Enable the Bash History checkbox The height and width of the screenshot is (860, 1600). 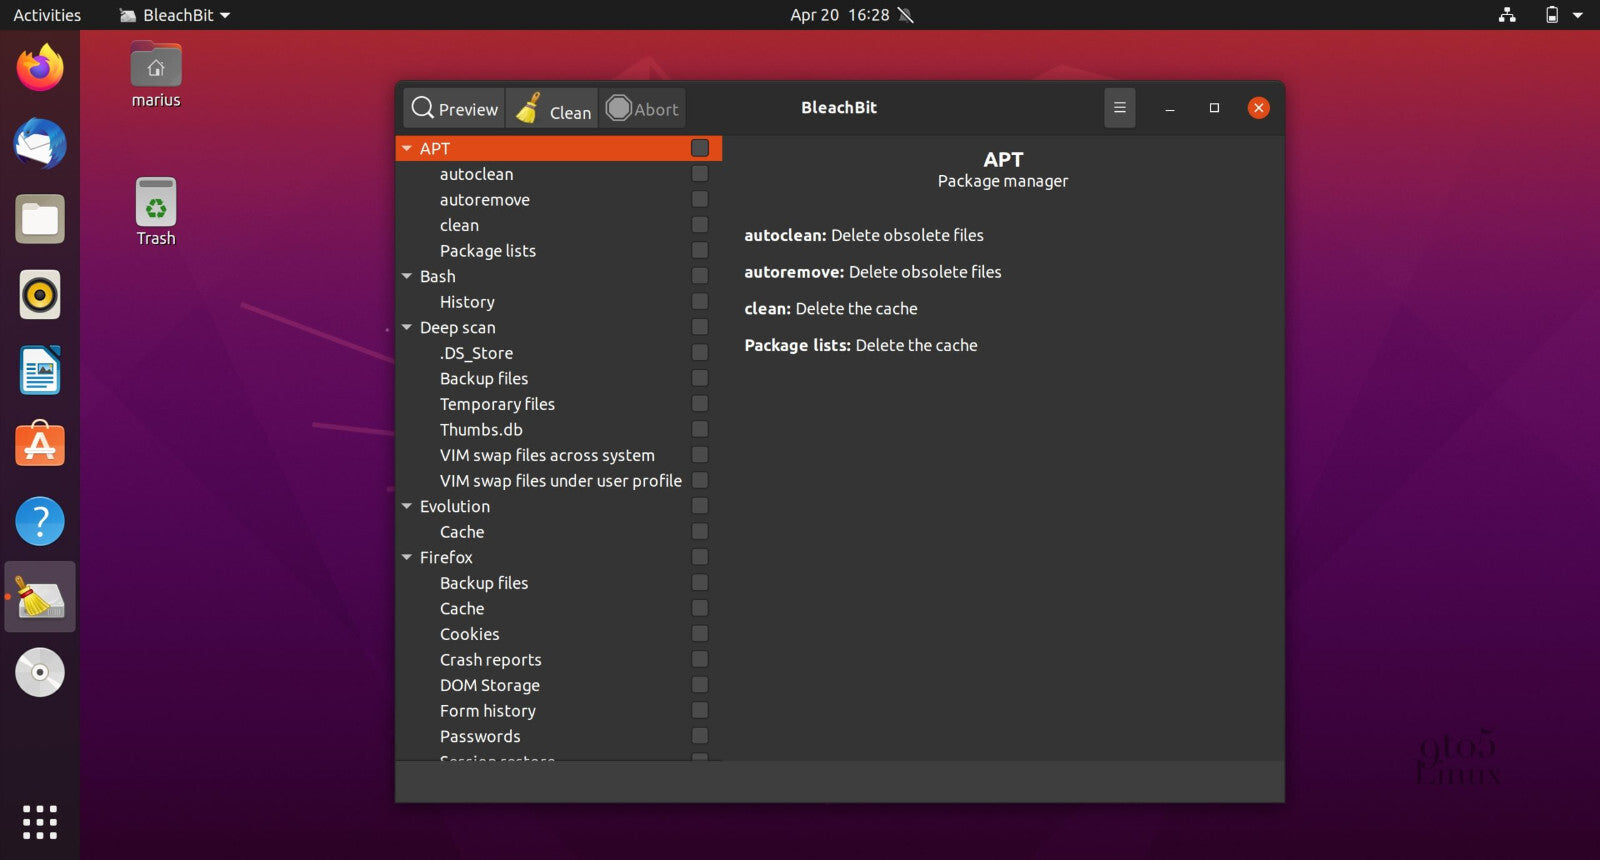click(x=700, y=301)
